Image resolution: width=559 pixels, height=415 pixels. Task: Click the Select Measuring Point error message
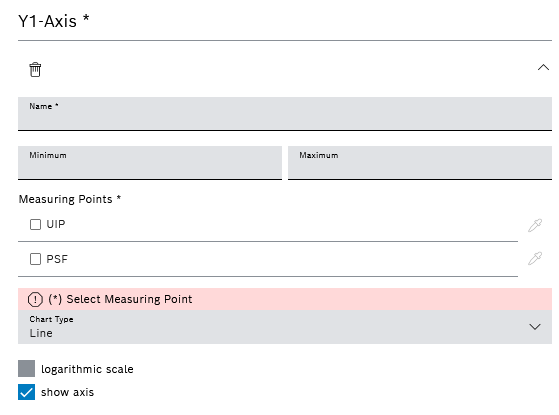[x=120, y=299]
